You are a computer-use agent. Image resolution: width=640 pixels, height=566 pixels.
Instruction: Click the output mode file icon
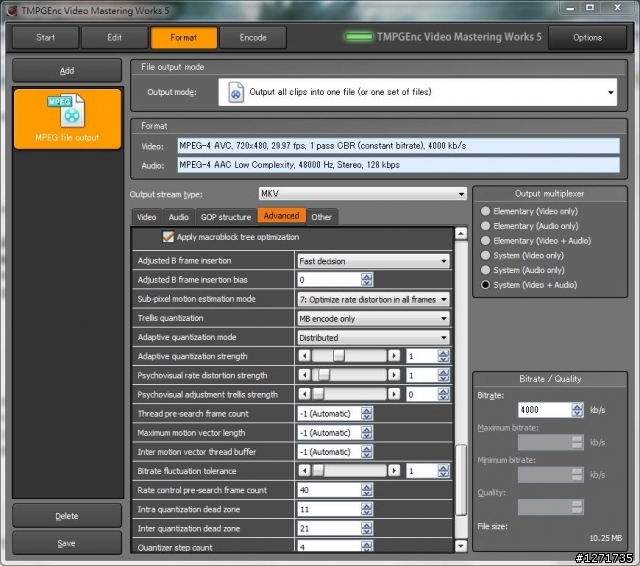(x=236, y=92)
